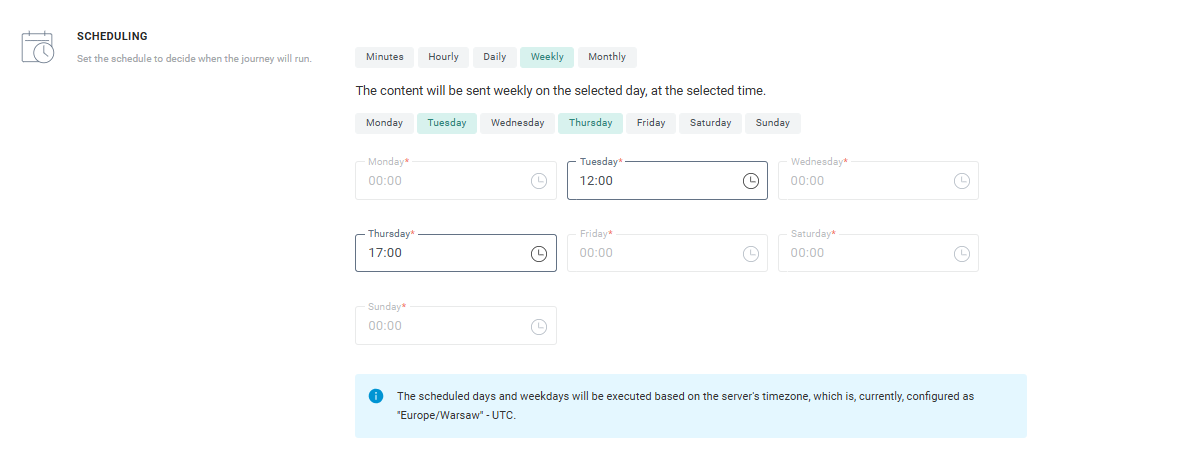
Task: Click the Tuesday time field showing 12:00
Action: pyautogui.click(x=650, y=181)
